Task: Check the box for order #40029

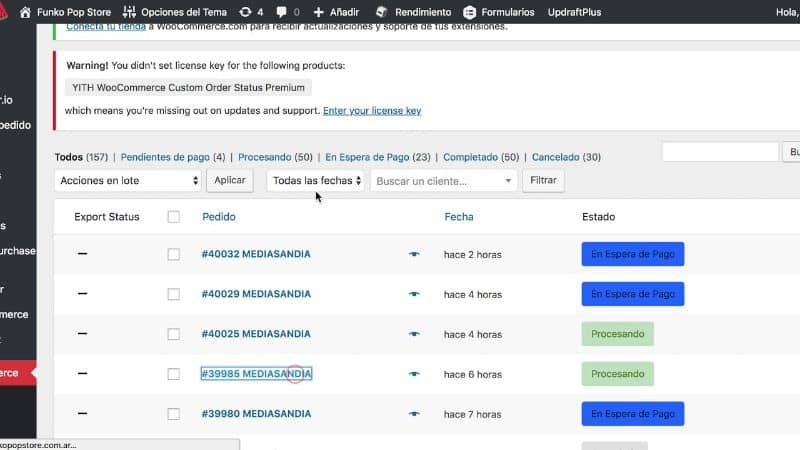Action: point(173,294)
